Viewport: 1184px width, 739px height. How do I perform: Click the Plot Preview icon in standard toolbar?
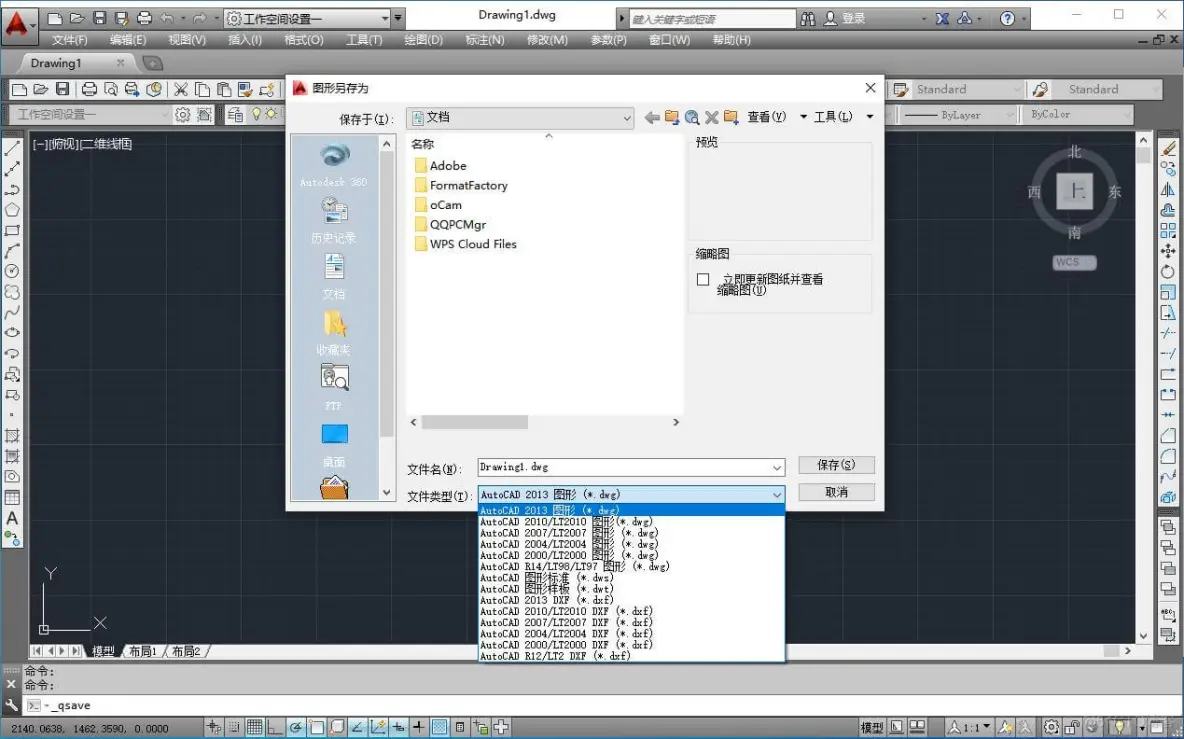click(110, 90)
